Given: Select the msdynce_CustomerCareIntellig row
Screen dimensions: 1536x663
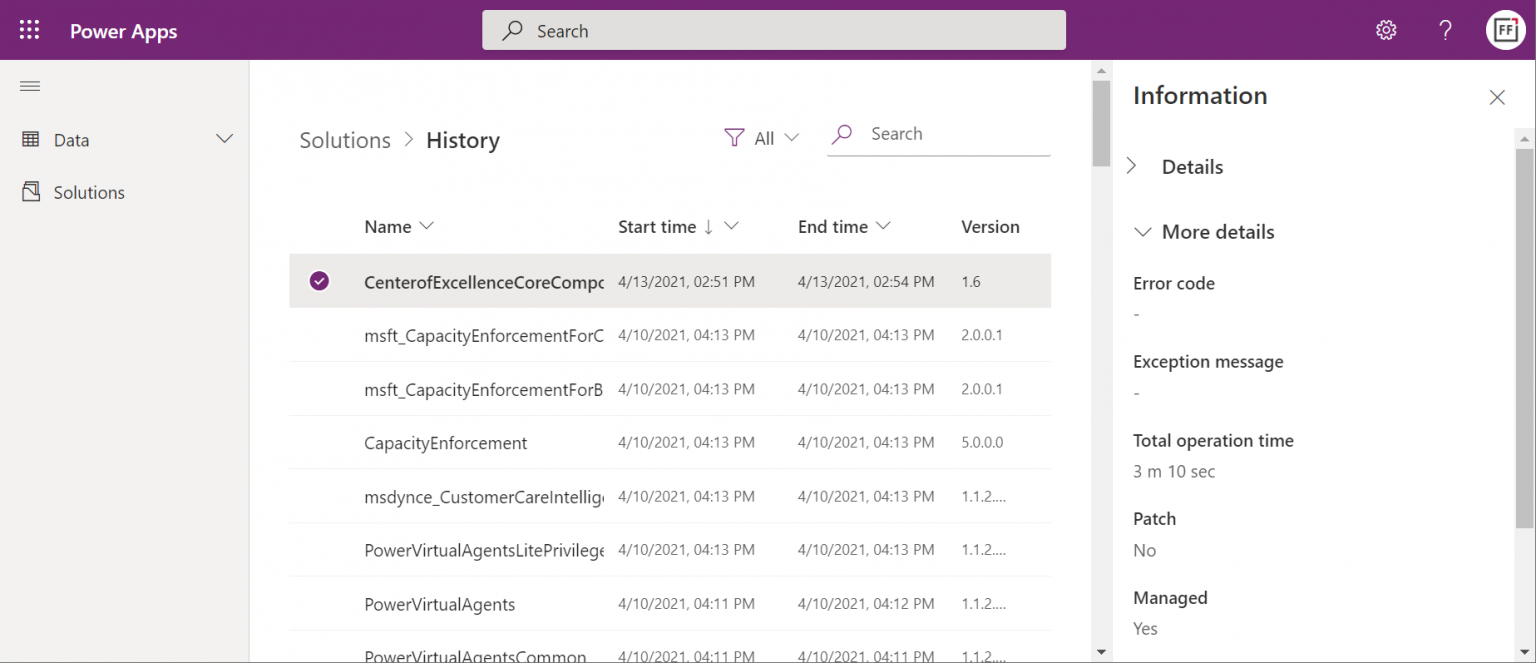Looking at the screenshot, I should 670,496.
